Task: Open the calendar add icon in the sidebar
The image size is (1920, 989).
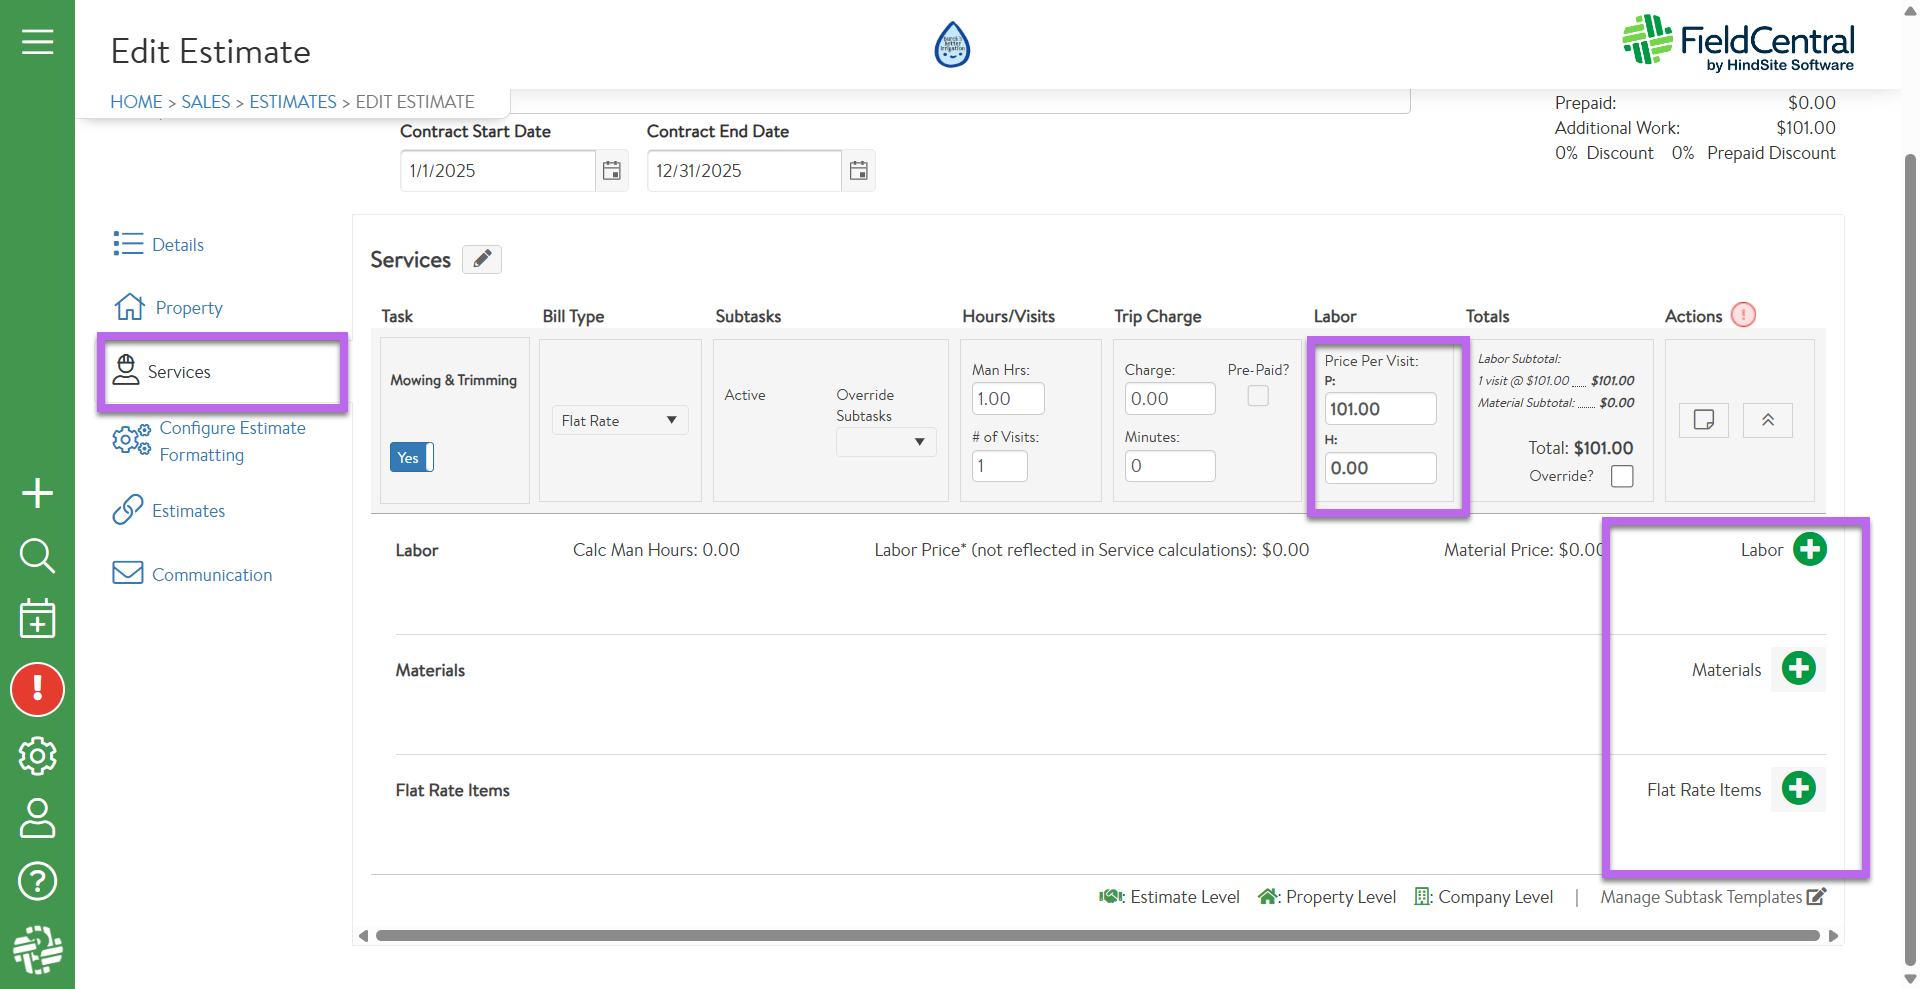Action: click(x=37, y=619)
